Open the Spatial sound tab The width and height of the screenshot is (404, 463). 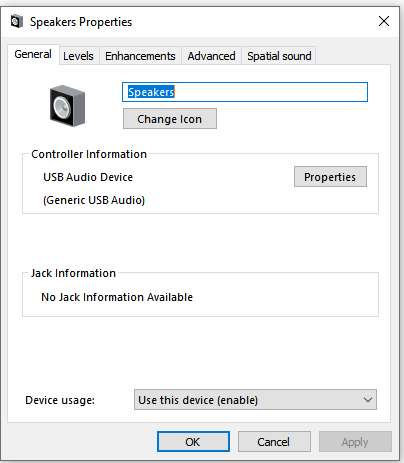[x=279, y=56]
